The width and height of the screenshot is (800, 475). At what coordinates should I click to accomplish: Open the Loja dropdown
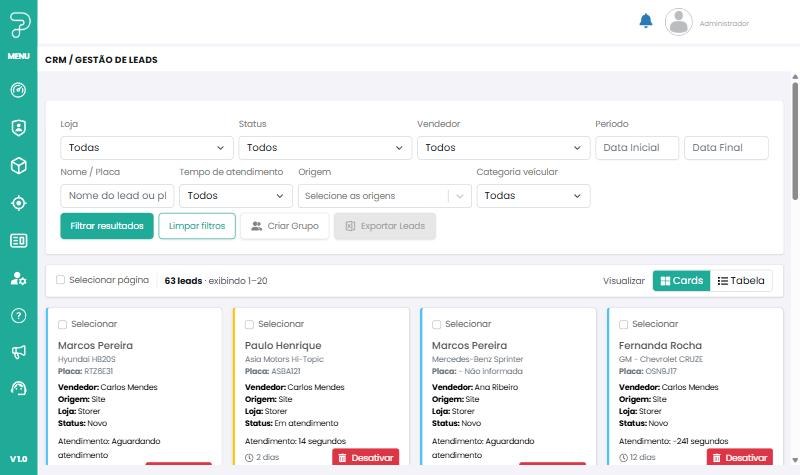tap(146, 147)
